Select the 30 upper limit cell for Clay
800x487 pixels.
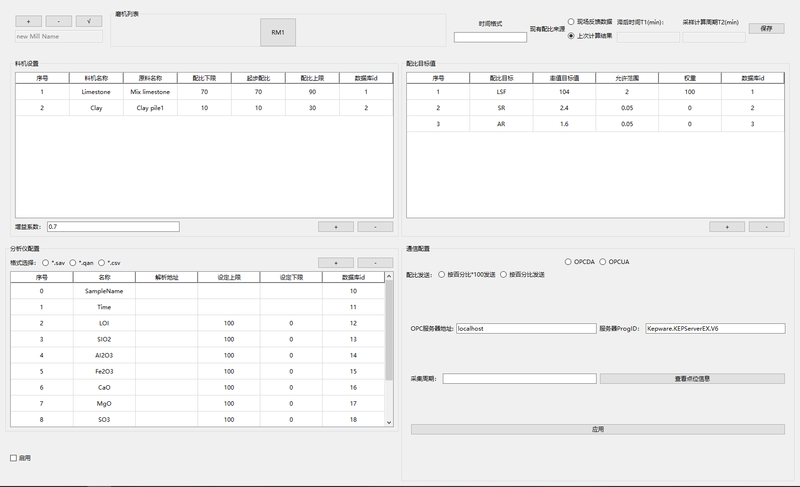[x=312, y=108]
